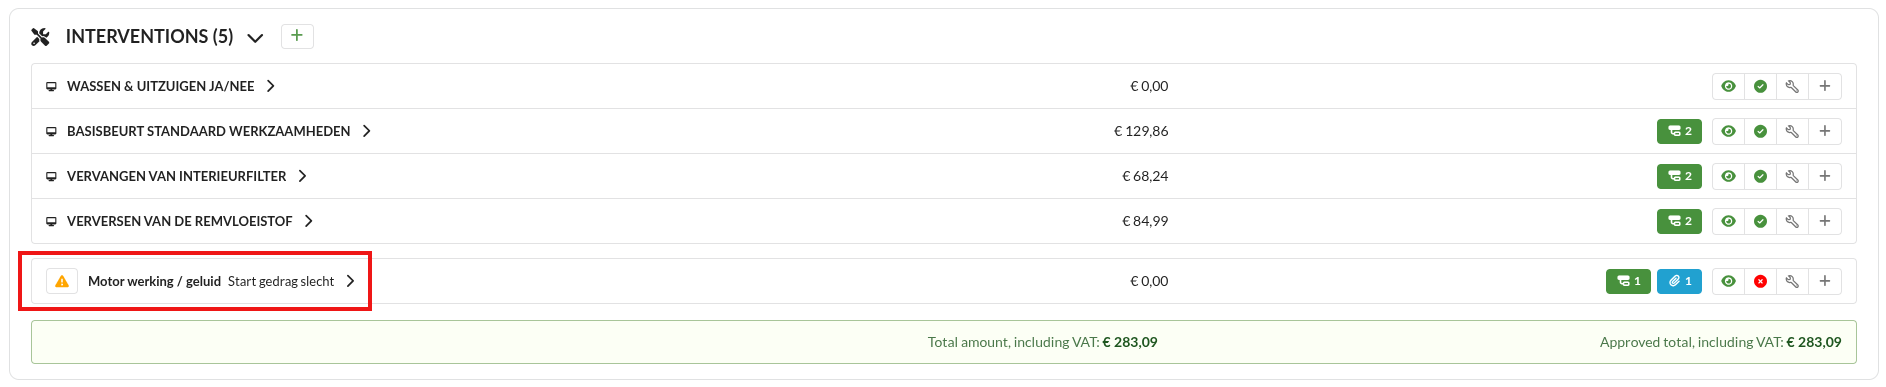The height and width of the screenshot is (387, 1886).
Task: Click green parts badge on BASISBEURT row
Action: (x=1679, y=131)
